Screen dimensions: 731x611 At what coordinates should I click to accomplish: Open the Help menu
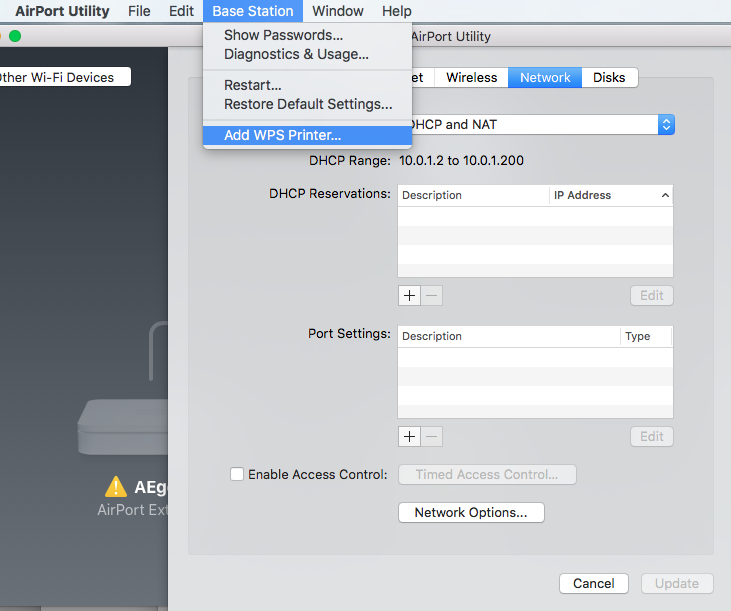click(x=397, y=11)
